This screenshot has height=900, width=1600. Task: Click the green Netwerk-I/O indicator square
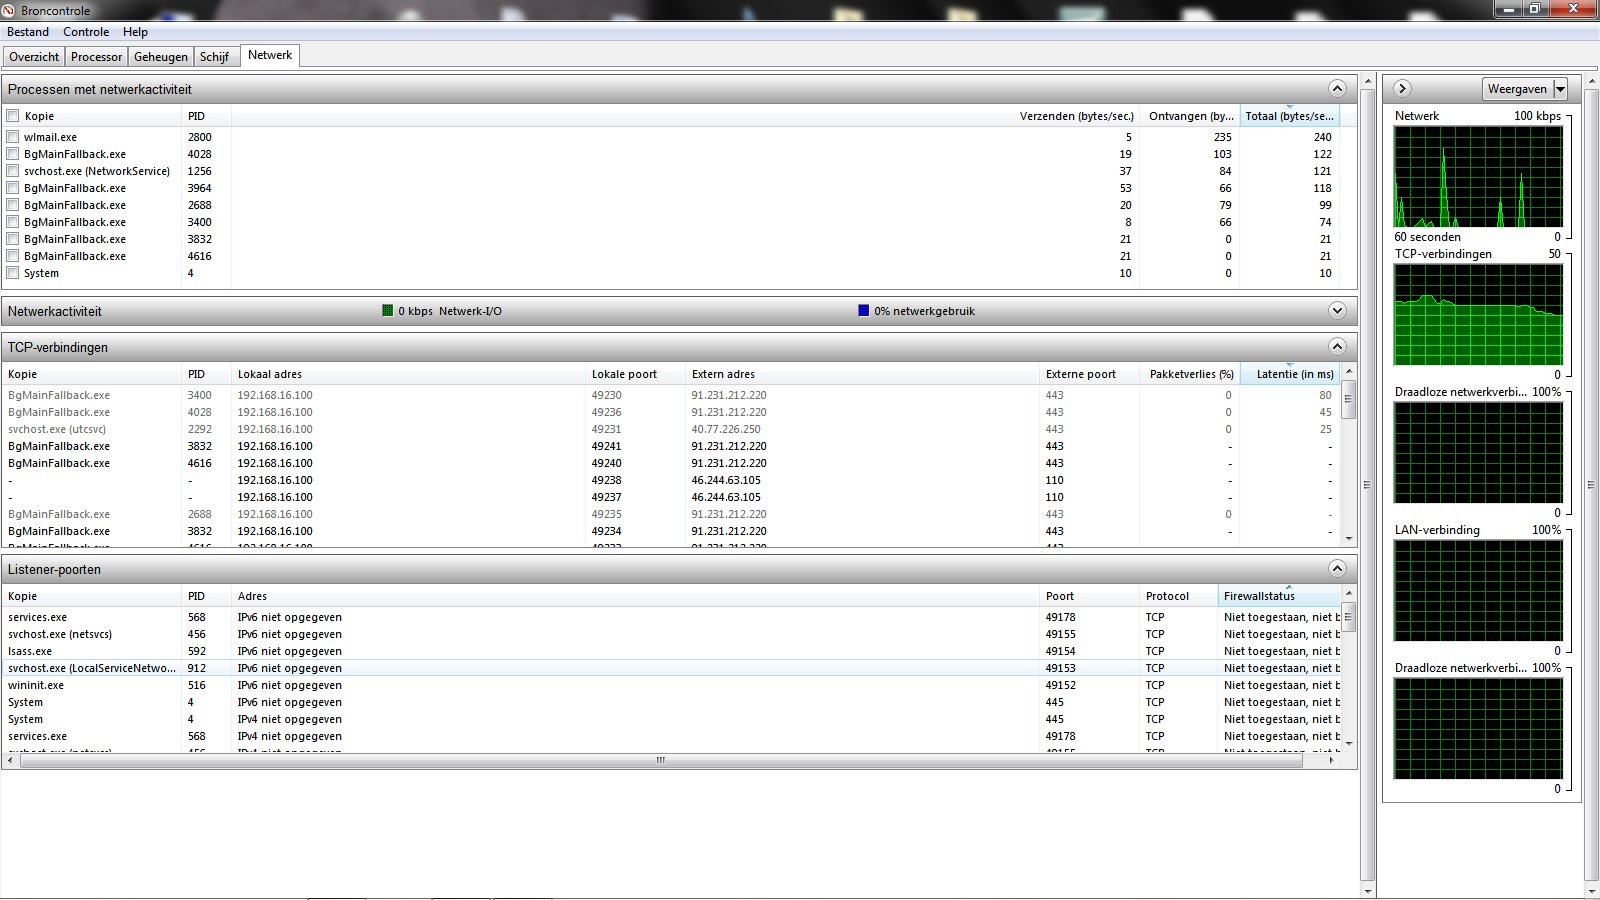tap(388, 310)
